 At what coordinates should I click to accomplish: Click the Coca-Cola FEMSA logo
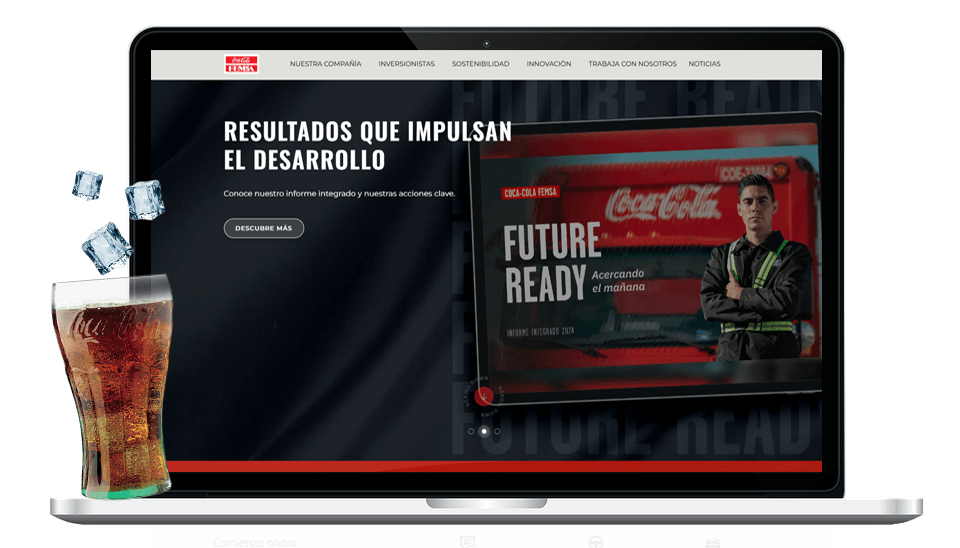click(x=241, y=64)
